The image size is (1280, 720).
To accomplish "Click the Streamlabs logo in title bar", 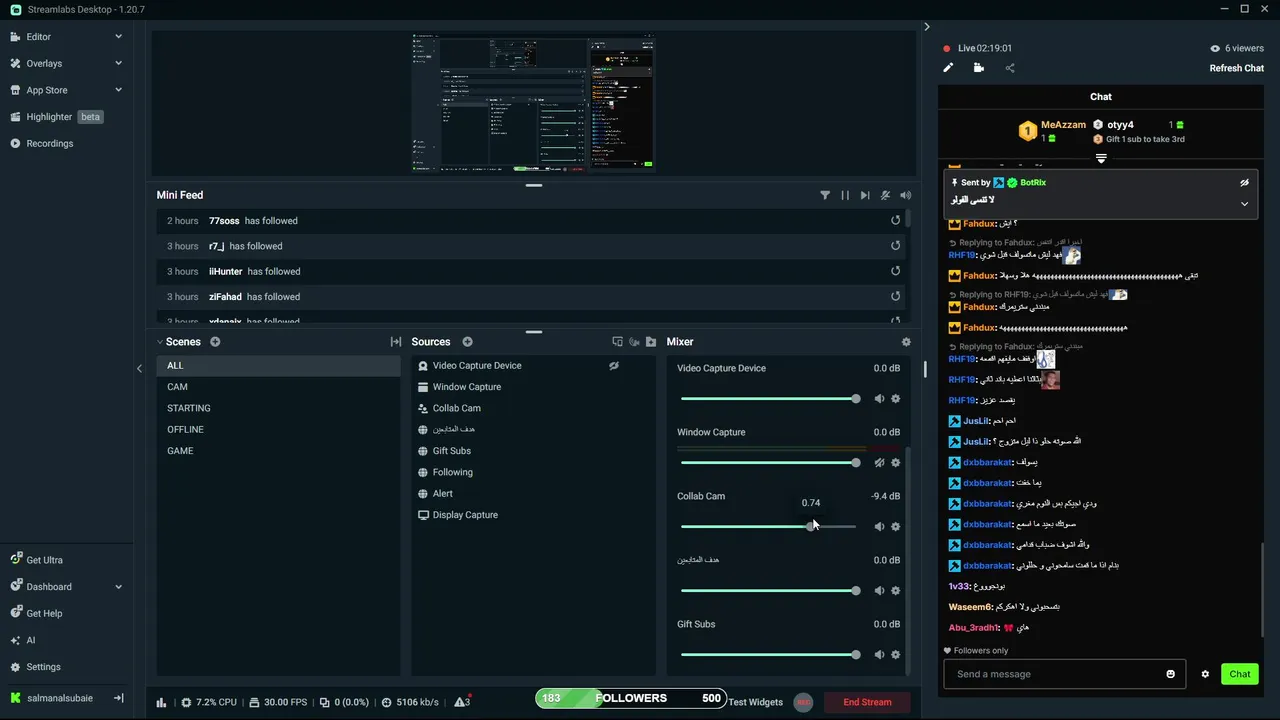I will [x=16, y=9].
